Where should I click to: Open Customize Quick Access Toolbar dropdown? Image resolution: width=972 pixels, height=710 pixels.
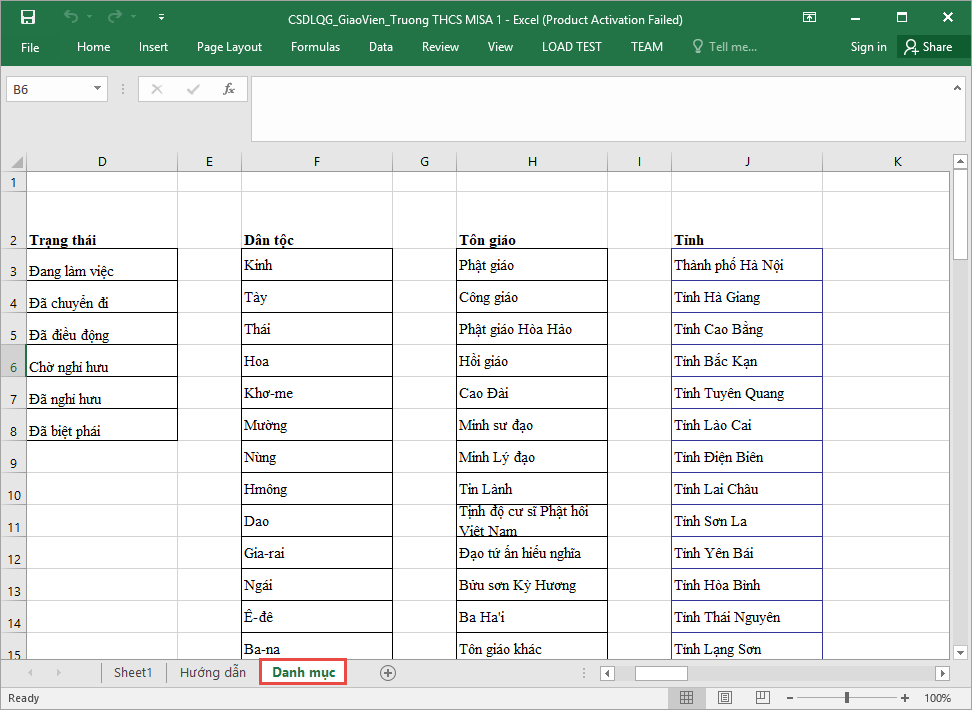coord(162,18)
